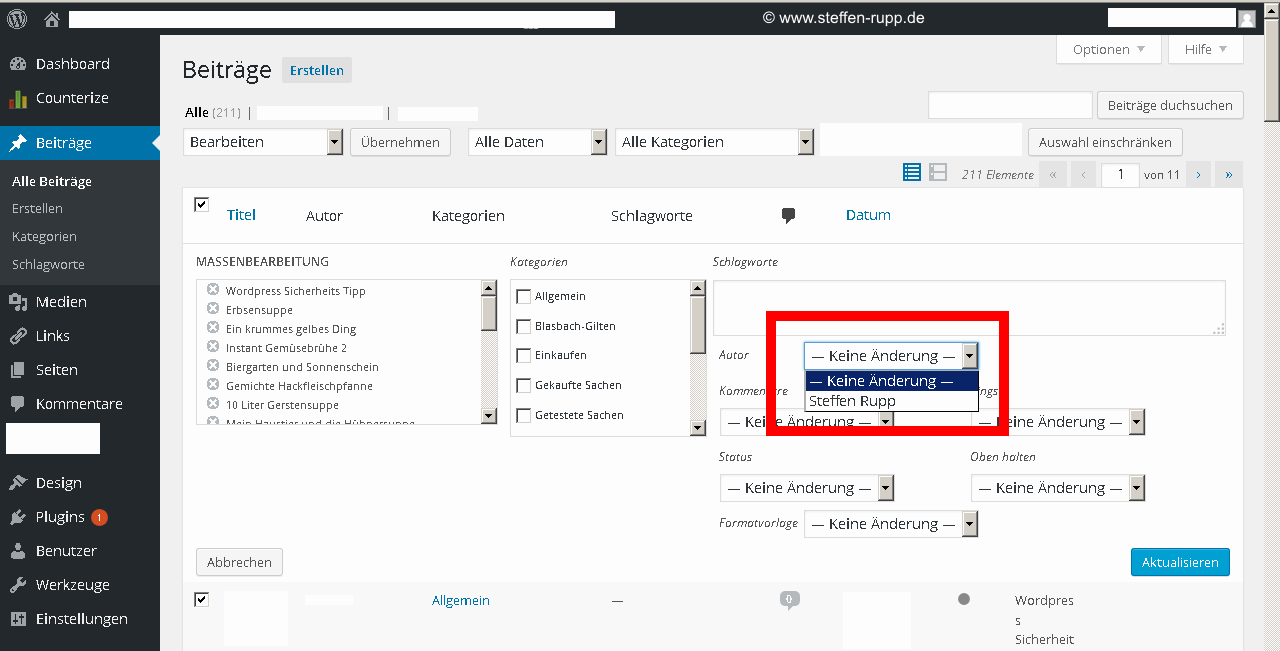Click the comments bubble column header

pyautogui.click(x=788, y=215)
